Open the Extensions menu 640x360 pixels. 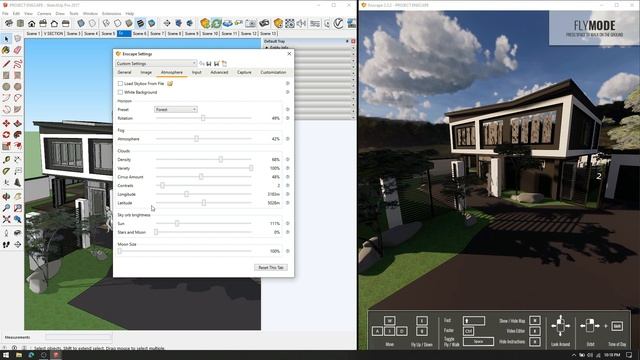[111, 13]
